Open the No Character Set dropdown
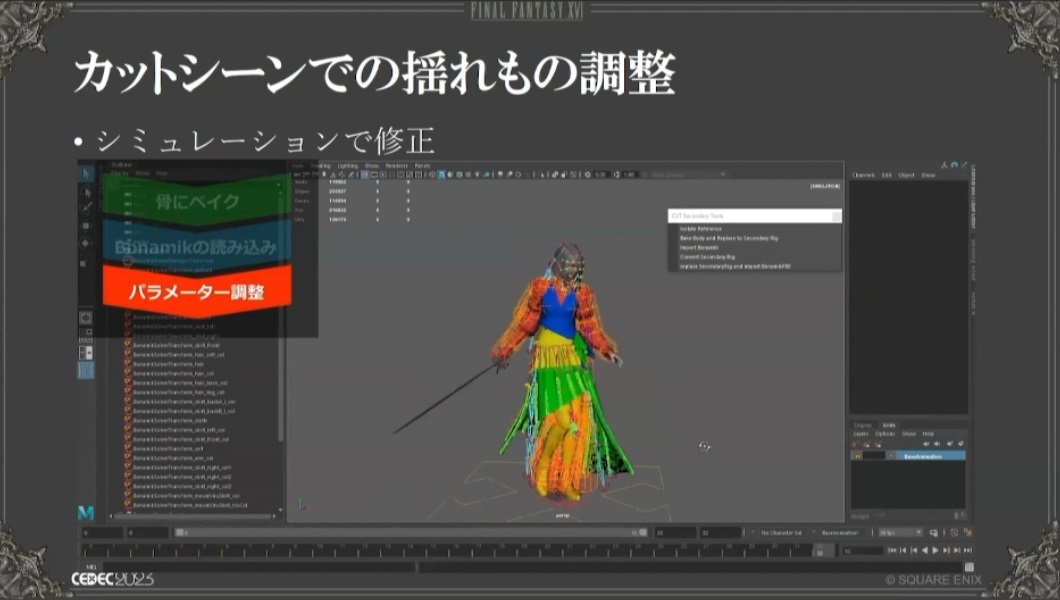The width and height of the screenshot is (1060, 600). [x=781, y=533]
